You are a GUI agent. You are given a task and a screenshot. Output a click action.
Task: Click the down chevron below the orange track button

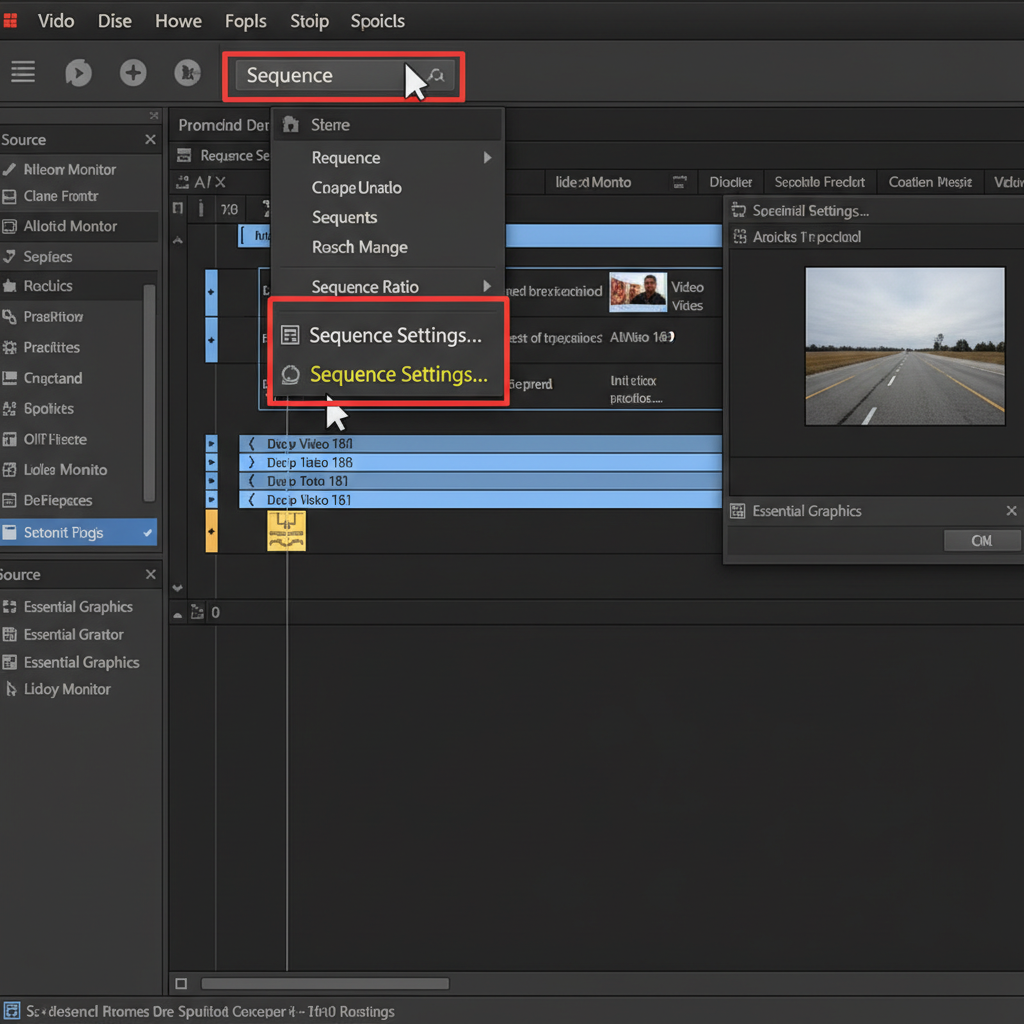[x=178, y=588]
